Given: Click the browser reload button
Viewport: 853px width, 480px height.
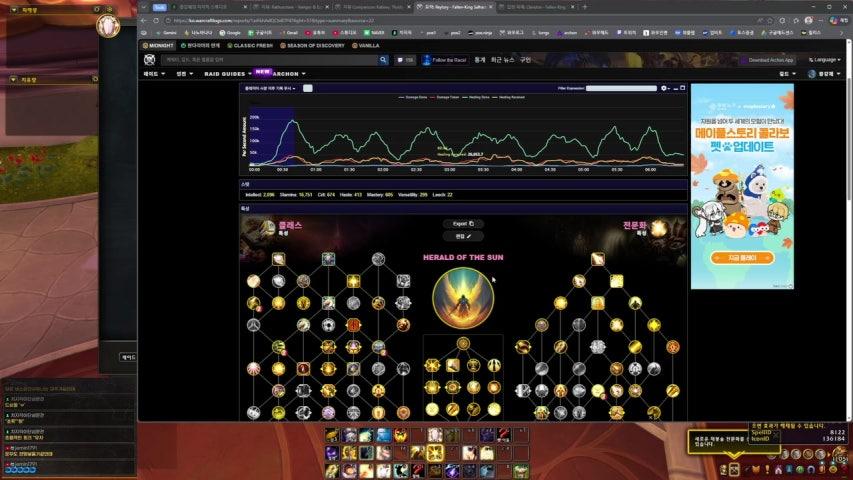Looking at the screenshot, I should pos(156,20).
